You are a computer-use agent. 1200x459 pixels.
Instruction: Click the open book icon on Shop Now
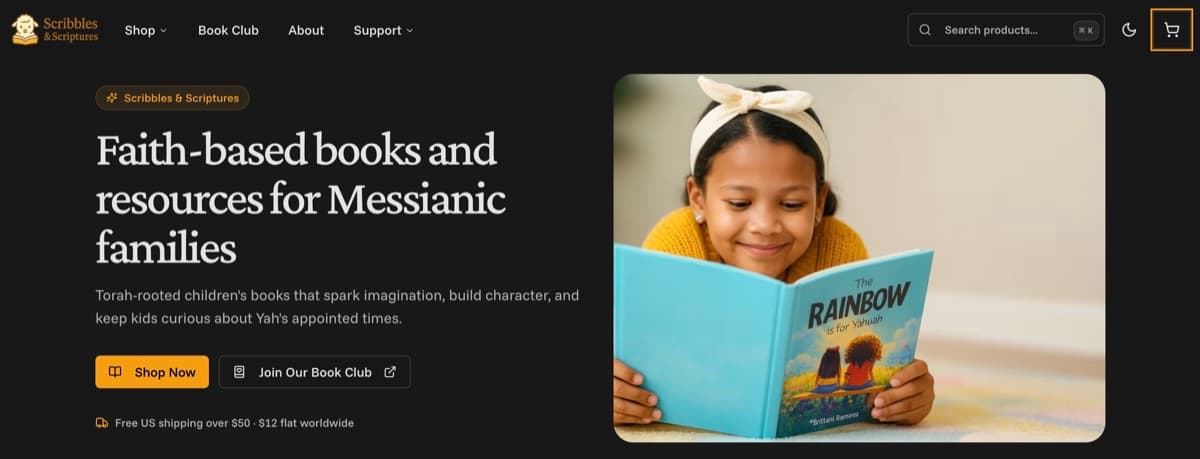[x=115, y=372]
